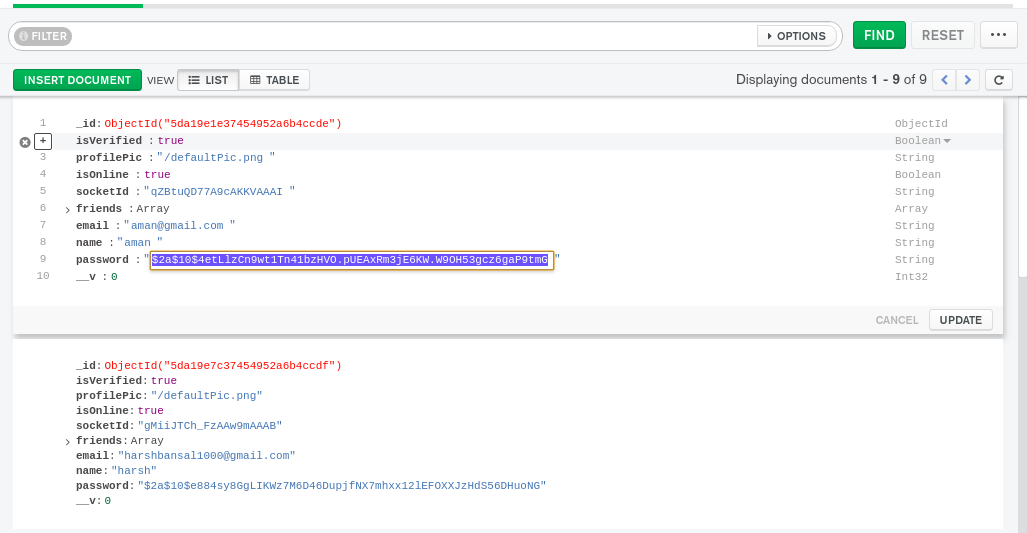Click UPDATE to save document
The image size is (1027, 533).
(960, 320)
